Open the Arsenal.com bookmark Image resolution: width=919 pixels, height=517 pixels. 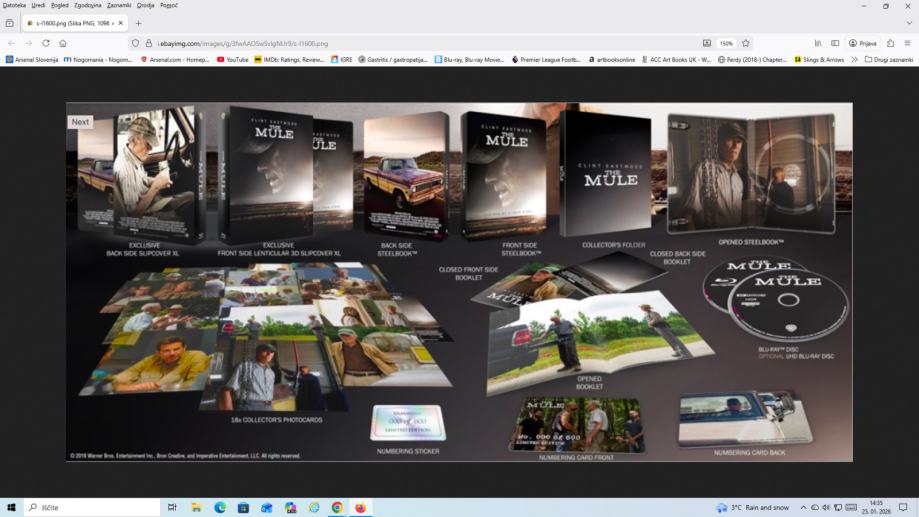(x=175, y=60)
